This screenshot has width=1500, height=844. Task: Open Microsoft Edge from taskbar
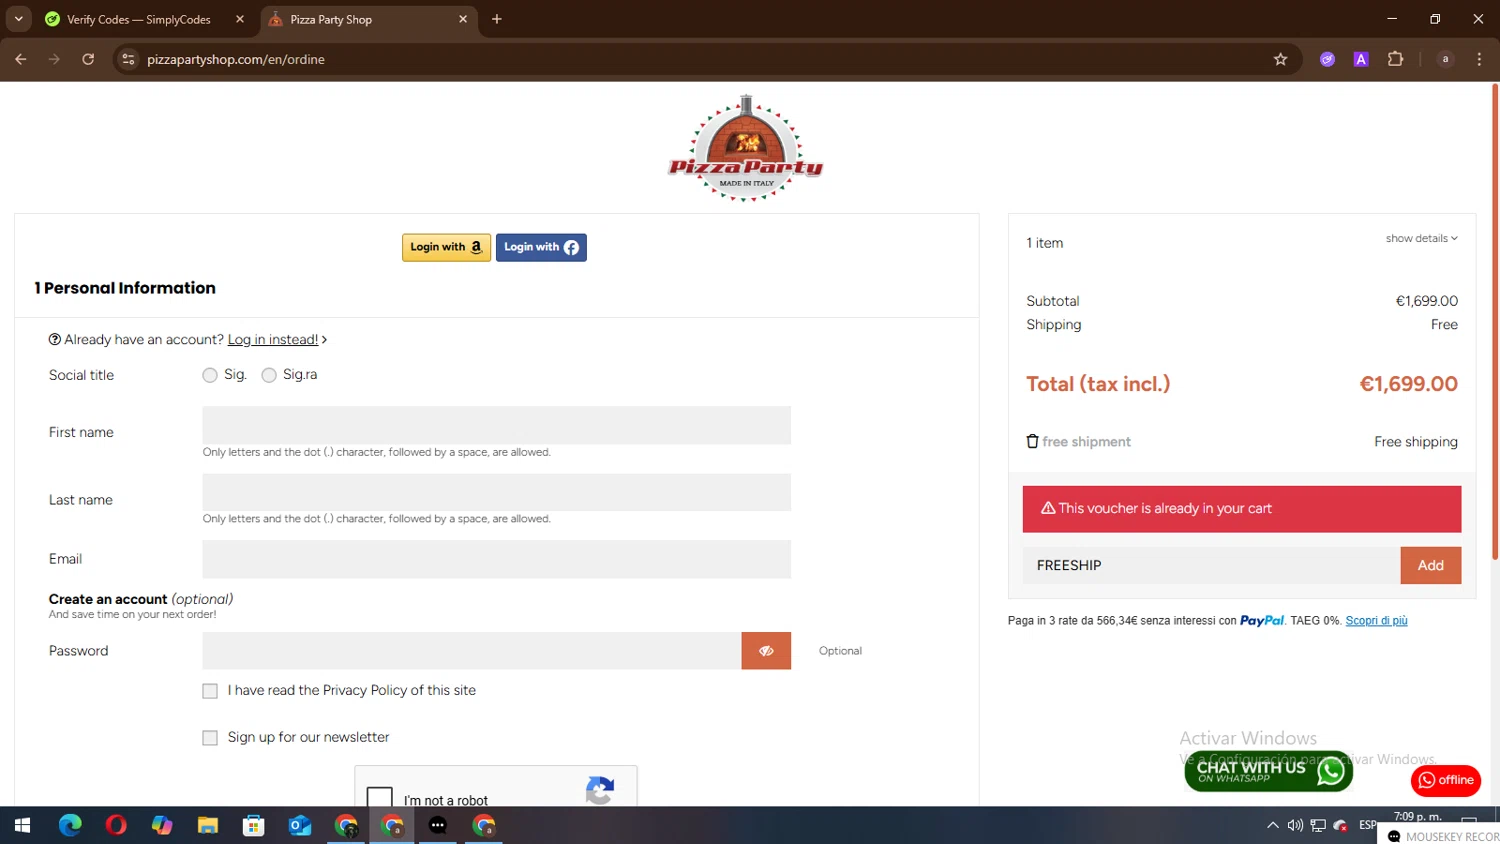(70, 825)
